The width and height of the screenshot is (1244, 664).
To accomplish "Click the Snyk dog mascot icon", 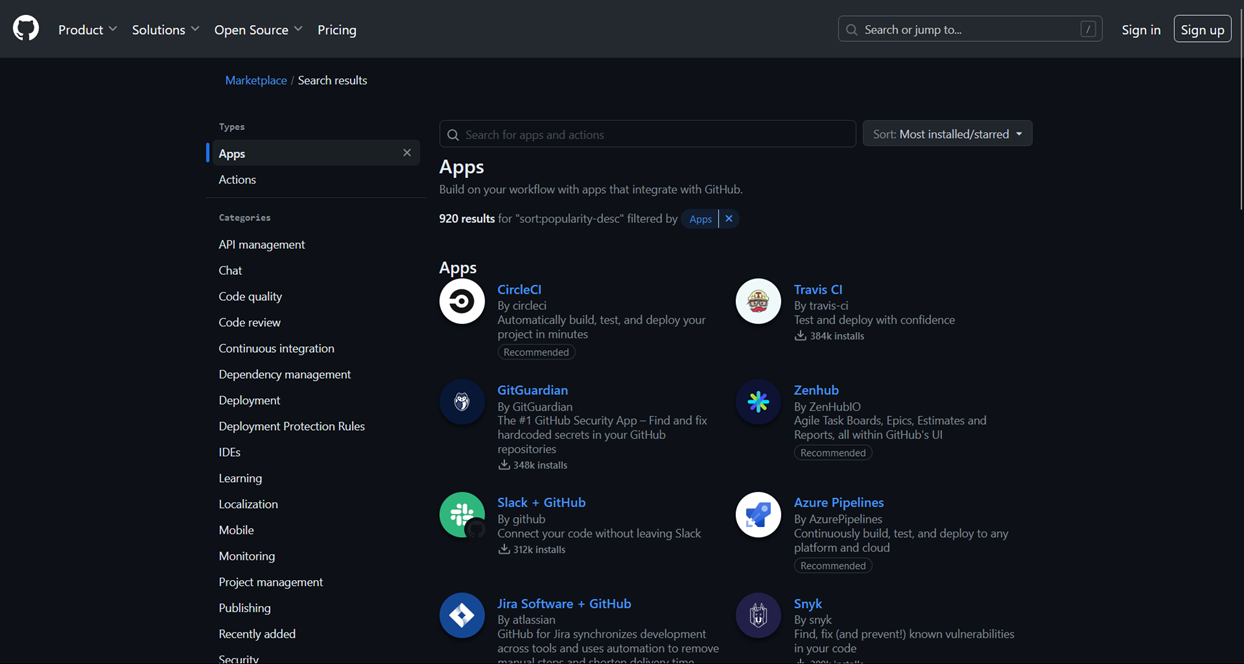I will [x=758, y=615].
